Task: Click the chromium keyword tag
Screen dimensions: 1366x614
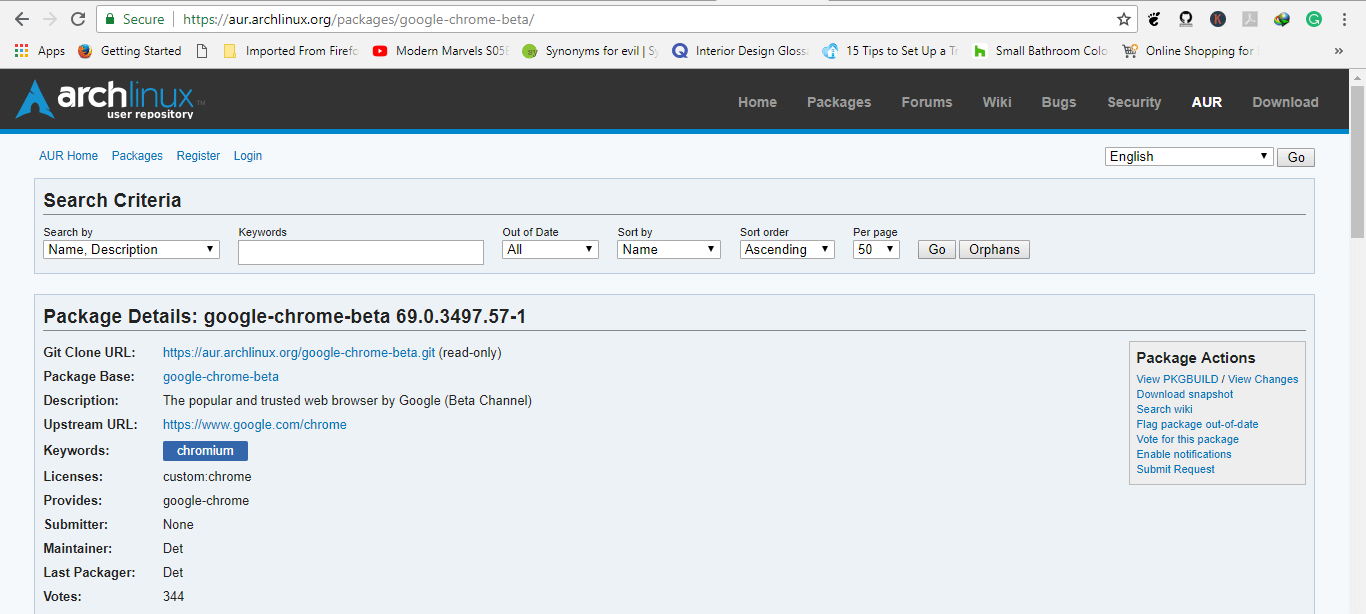Action: (x=204, y=450)
